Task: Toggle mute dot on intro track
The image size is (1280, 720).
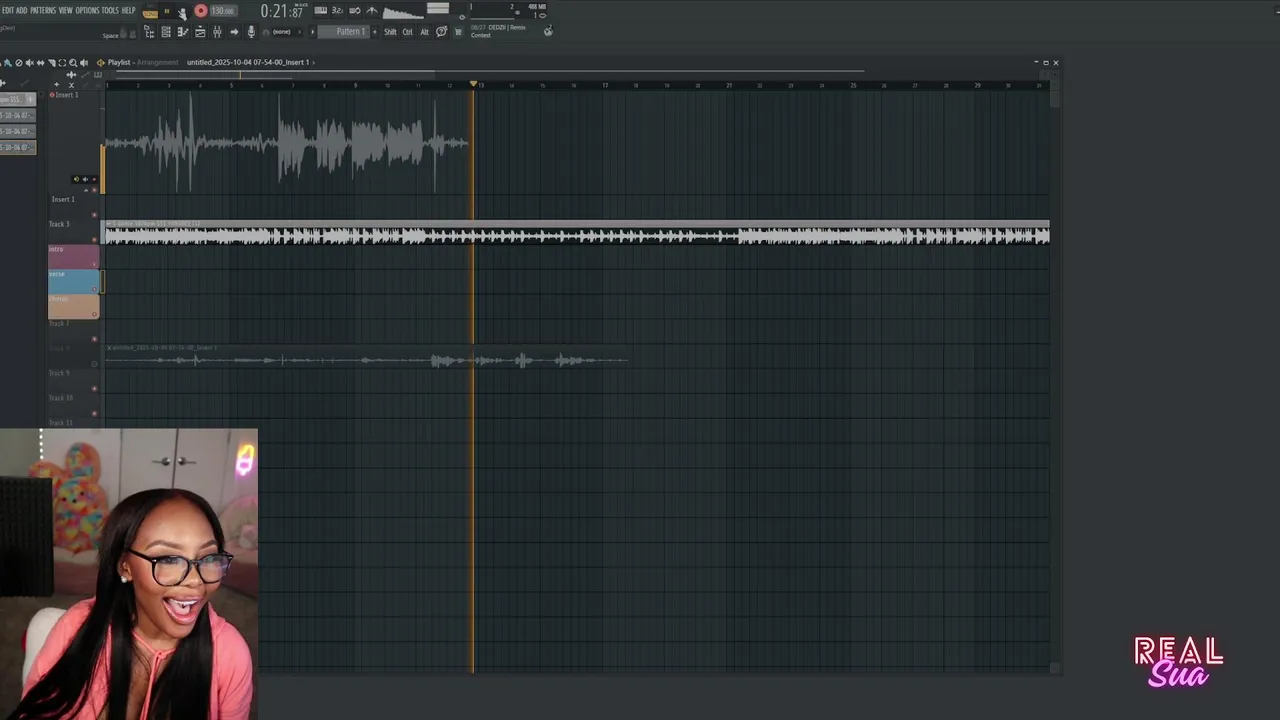Action: (x=95, y=264)
